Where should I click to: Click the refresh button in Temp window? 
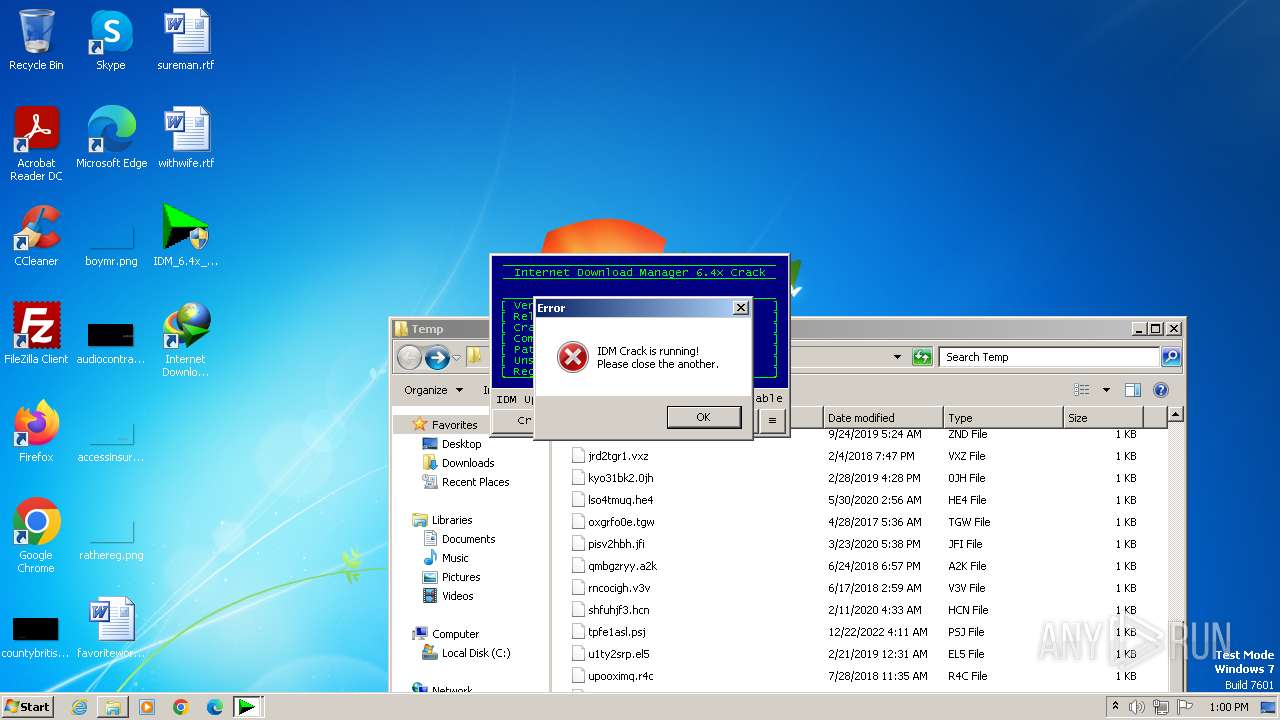coord(922,357)
